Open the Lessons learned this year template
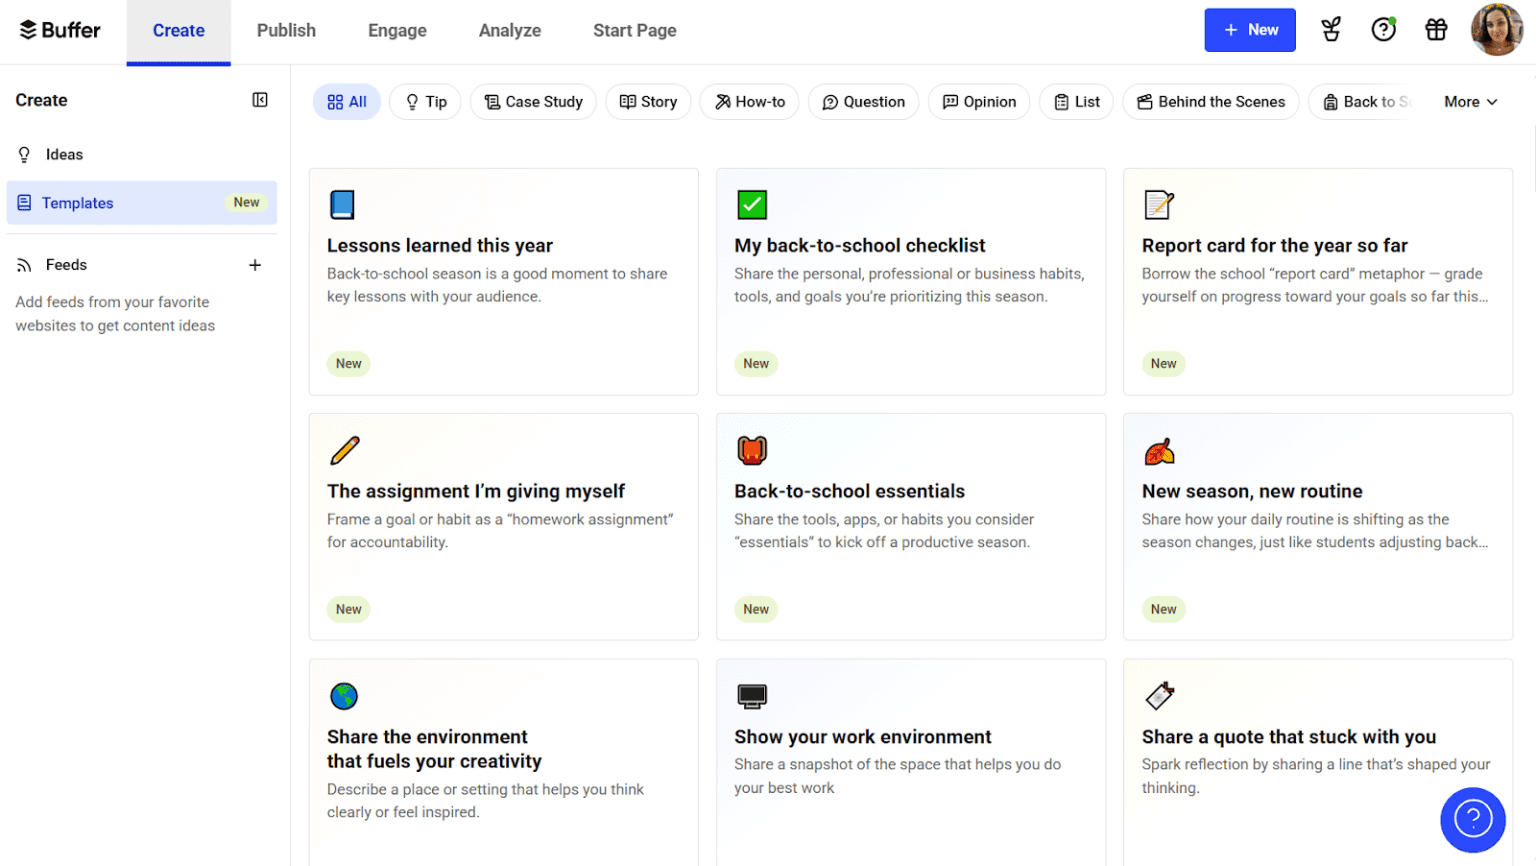1536x866 pixels. point(503,281)
